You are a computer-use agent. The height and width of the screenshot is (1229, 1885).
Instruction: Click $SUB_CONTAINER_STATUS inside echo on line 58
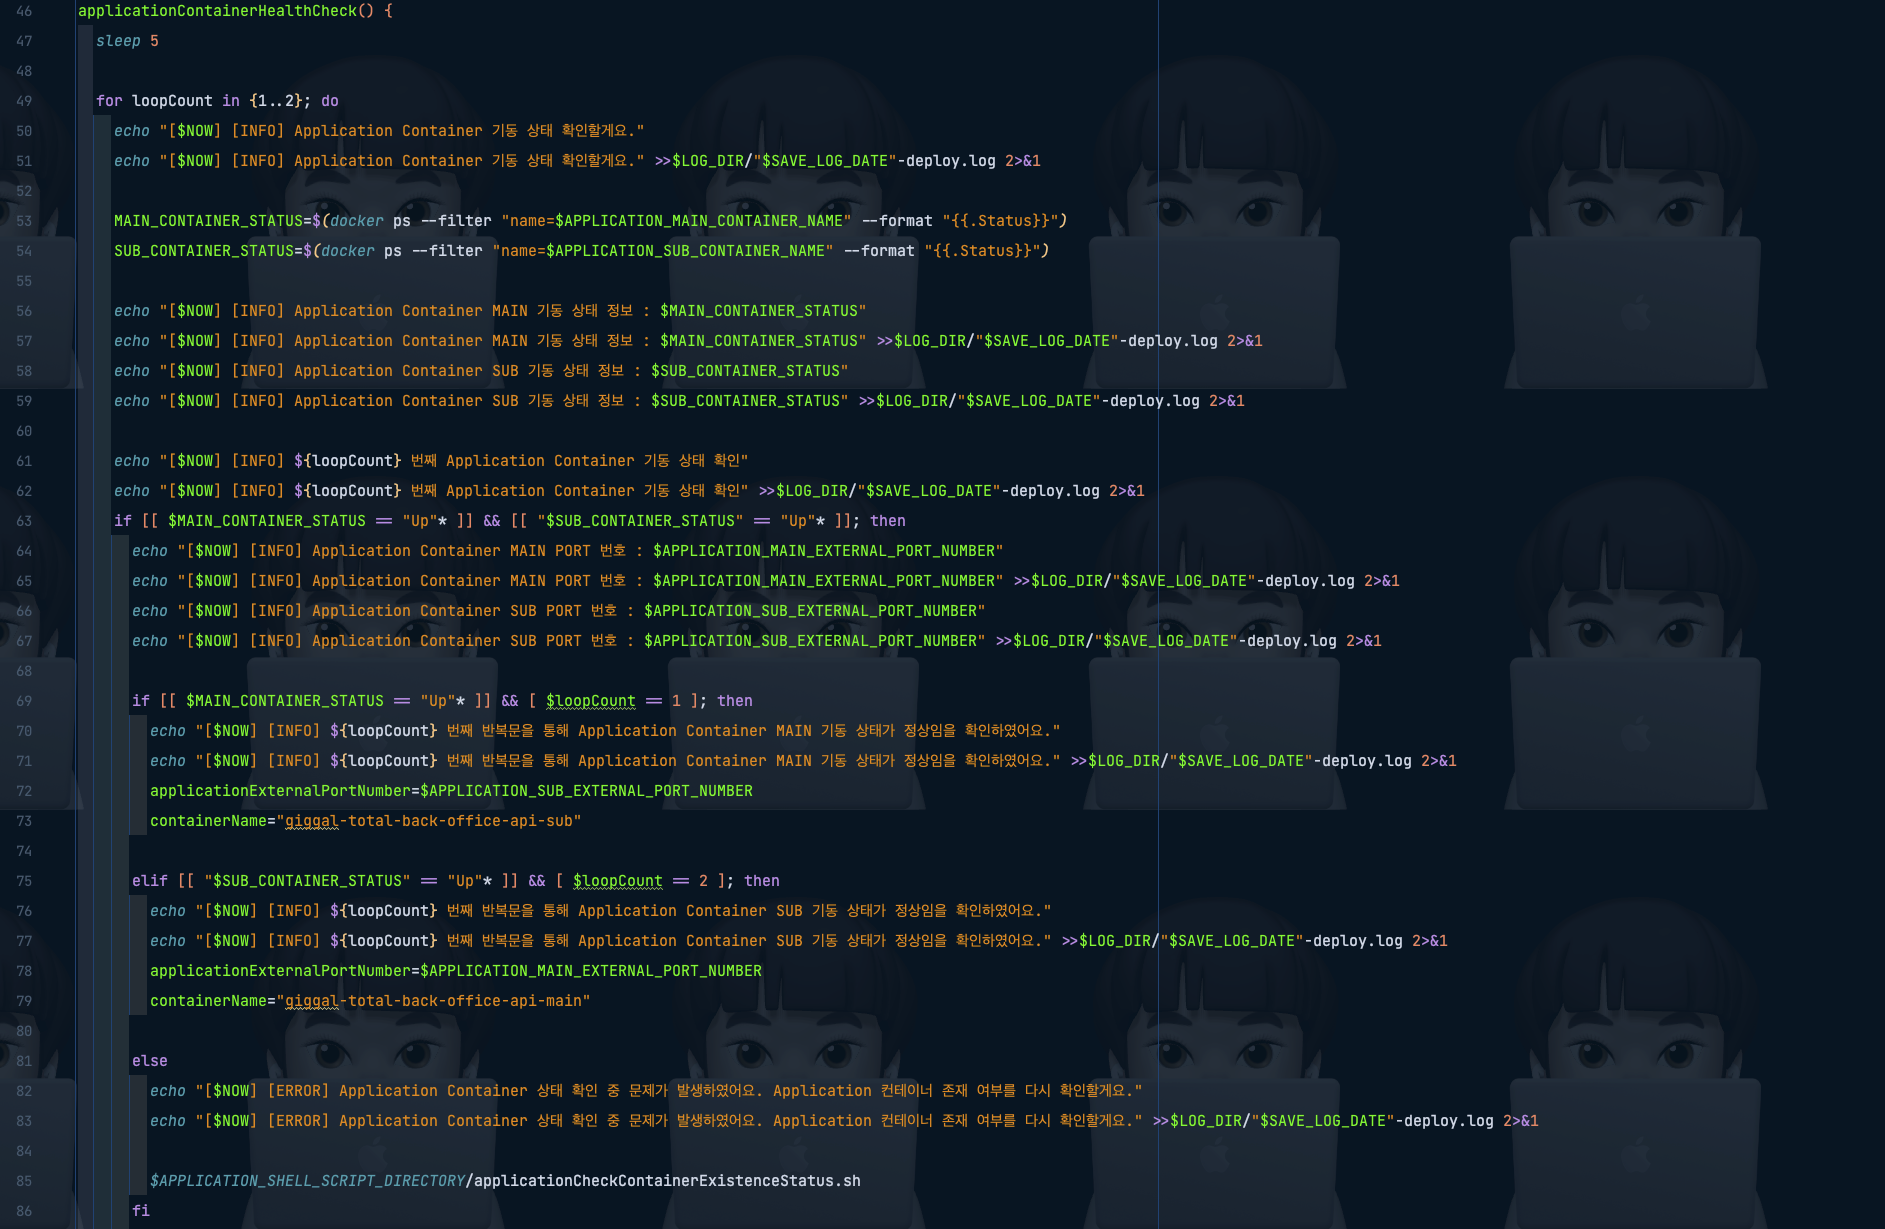tap(745, 371)
